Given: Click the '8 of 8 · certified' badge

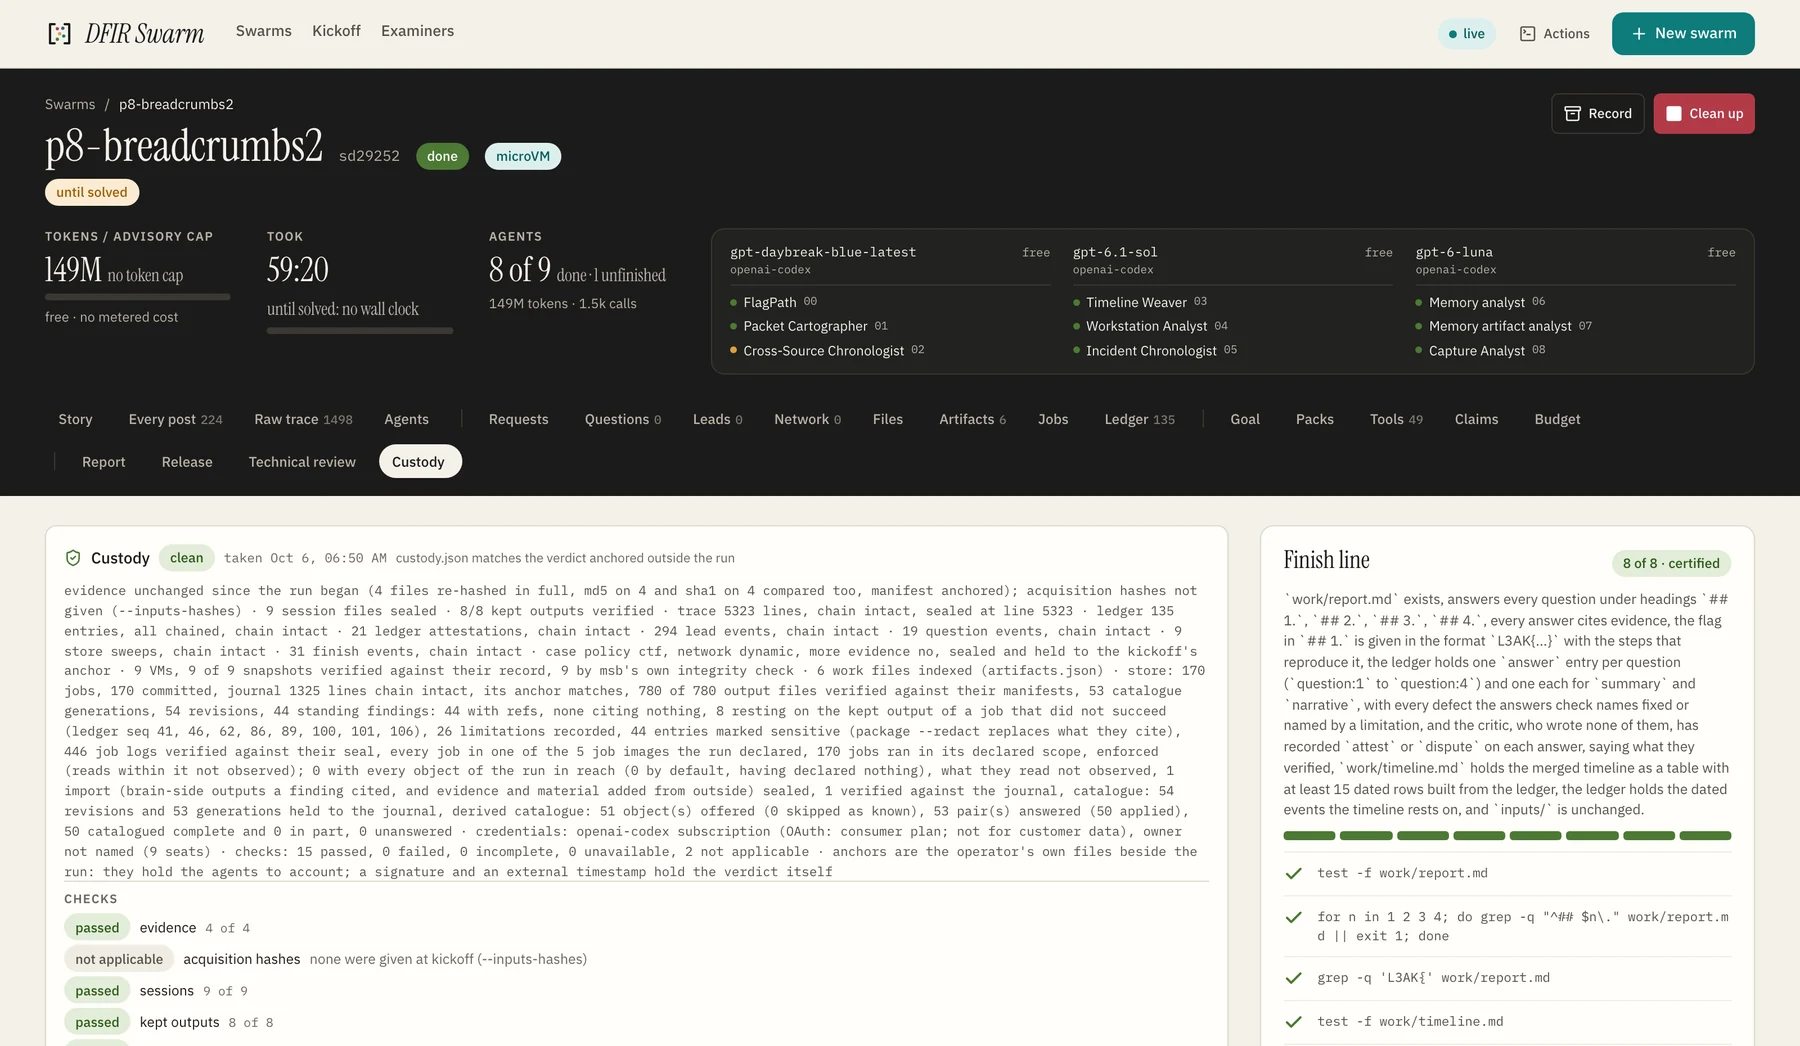Looking at the screenshot, I should point(1671,563).
